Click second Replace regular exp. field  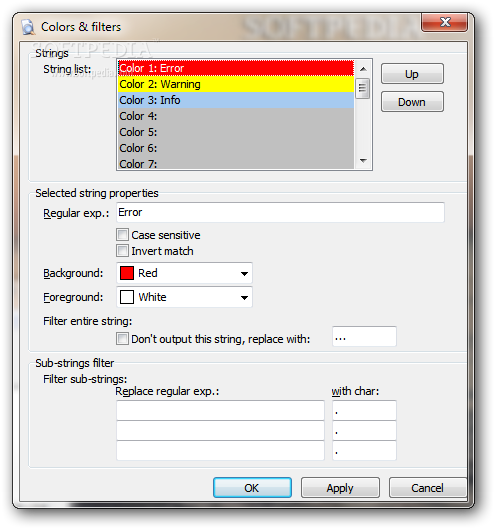click(x=220, y=430)
